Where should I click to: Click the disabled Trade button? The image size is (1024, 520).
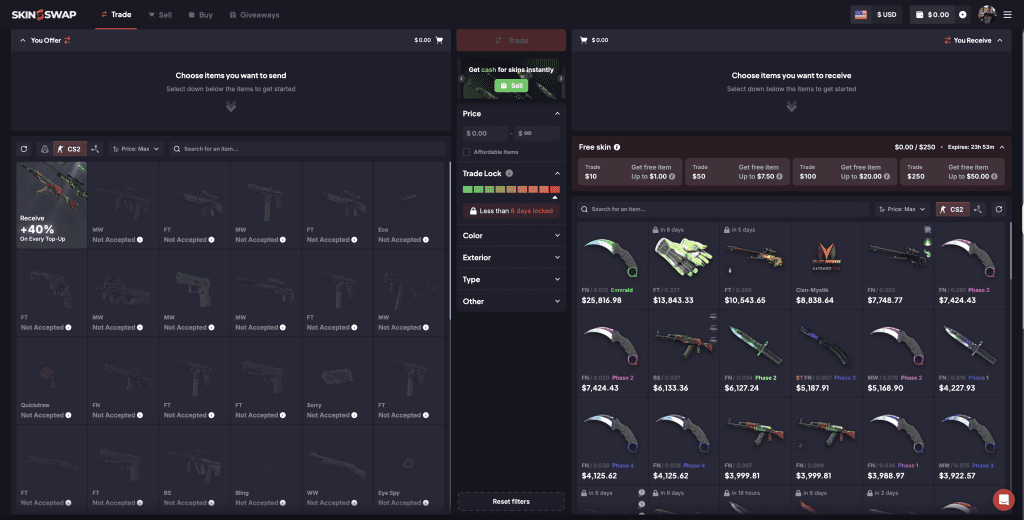tap(511, 41)
